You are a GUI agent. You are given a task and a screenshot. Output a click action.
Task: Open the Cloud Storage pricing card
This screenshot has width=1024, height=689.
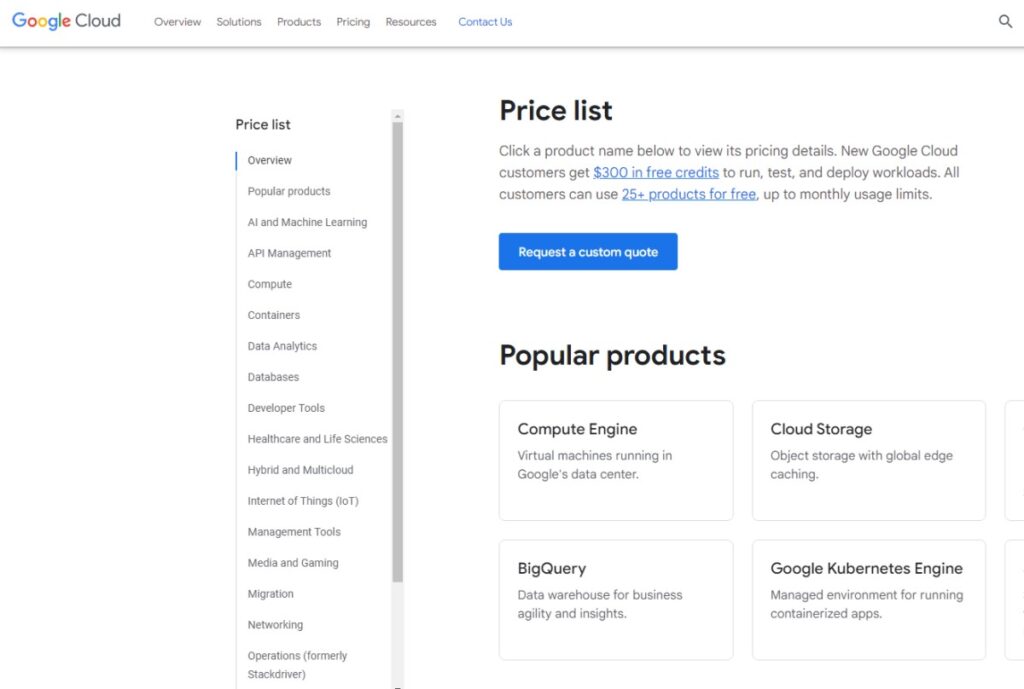click(869, 460)
